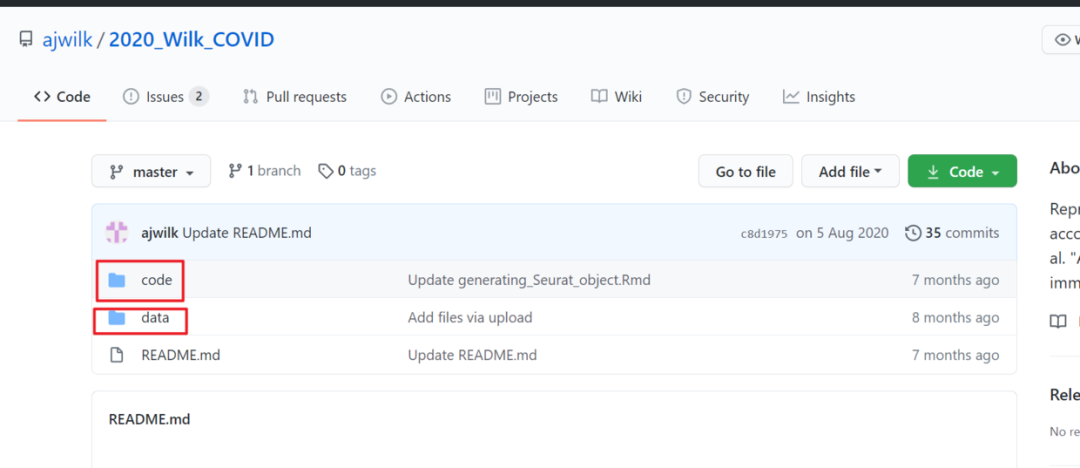Expand the master branch dropdown

[x=151, y=172]
